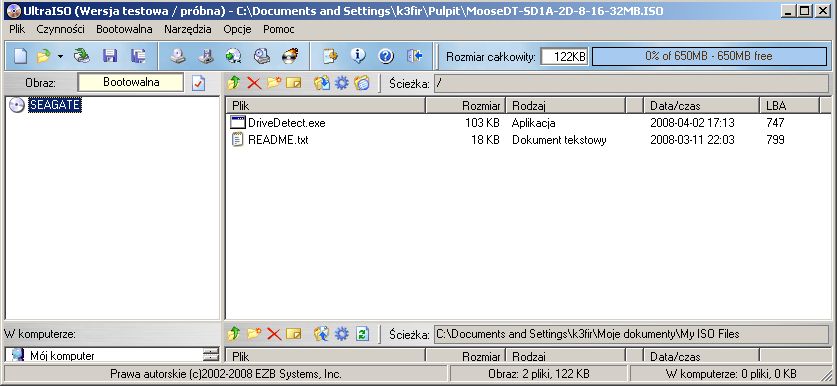Viewport: 837px width, 386px height.
Task: Open the Narzędzia menu
Action: pyautogui.click(x=188, y=29)
